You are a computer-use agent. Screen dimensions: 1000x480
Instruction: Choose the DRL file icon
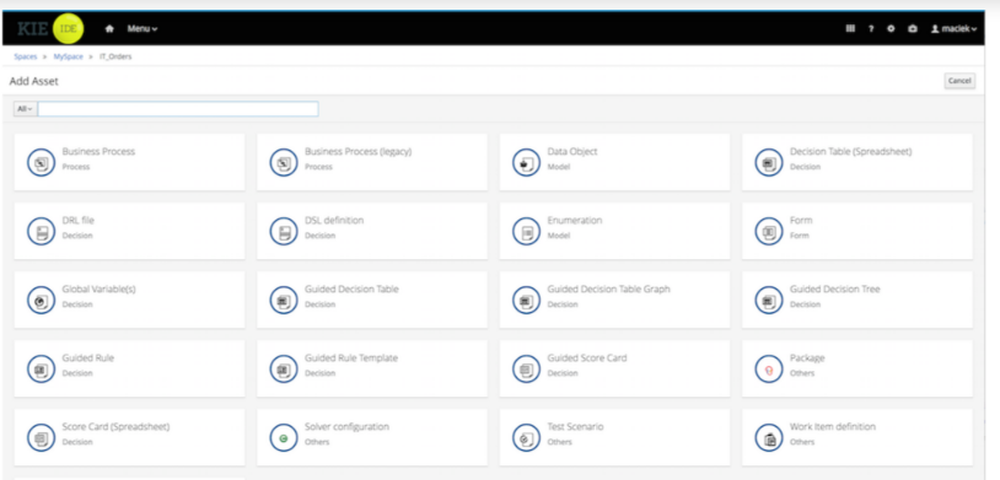click(41, 231)
